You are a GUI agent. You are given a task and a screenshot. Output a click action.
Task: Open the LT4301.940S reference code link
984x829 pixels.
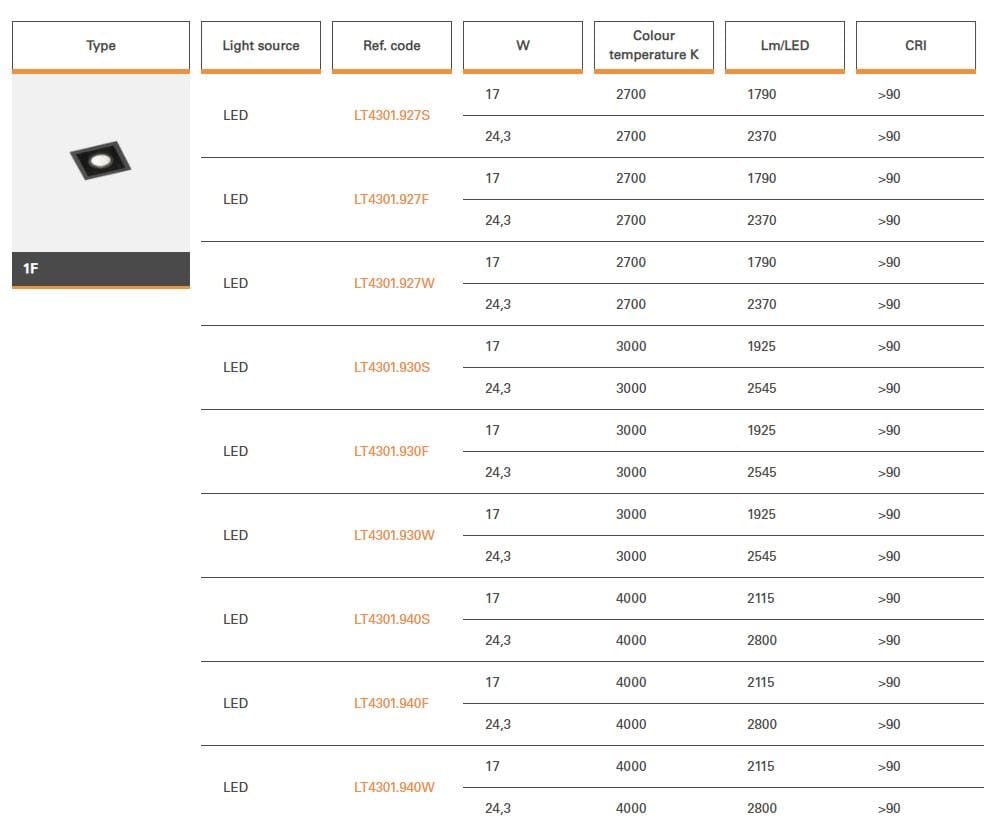(392, 619)
